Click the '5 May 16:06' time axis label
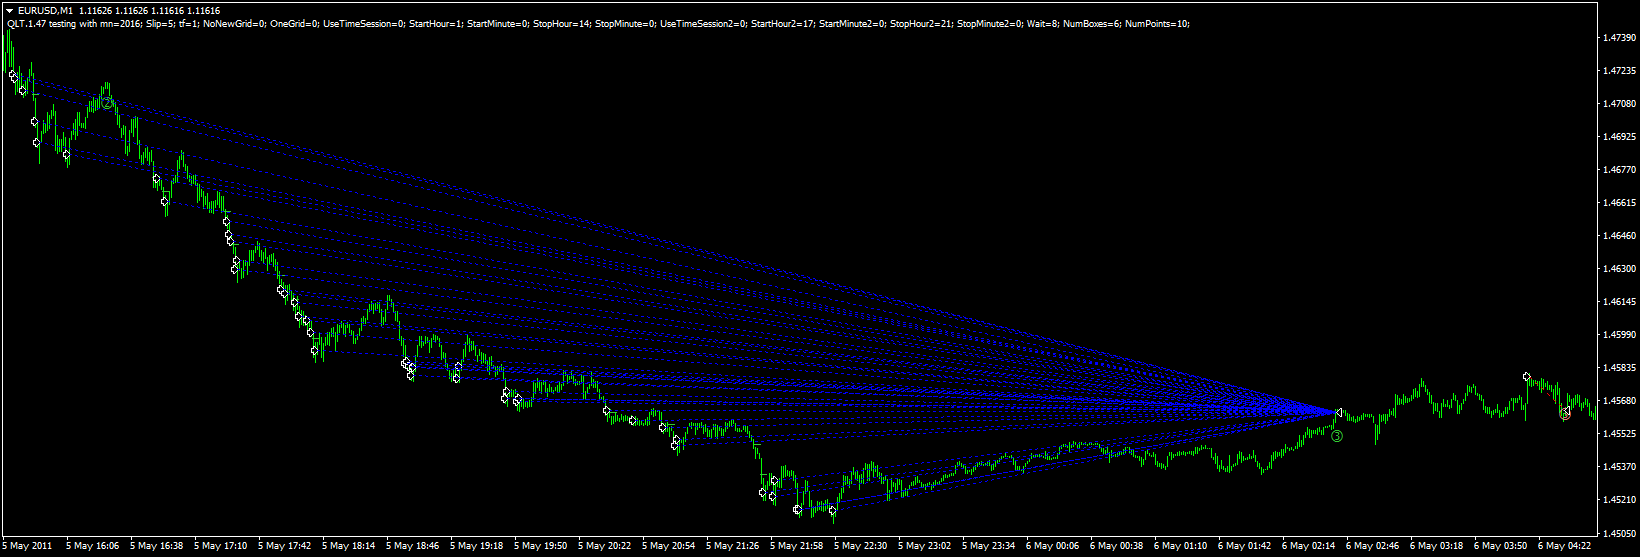 point(93,546)
